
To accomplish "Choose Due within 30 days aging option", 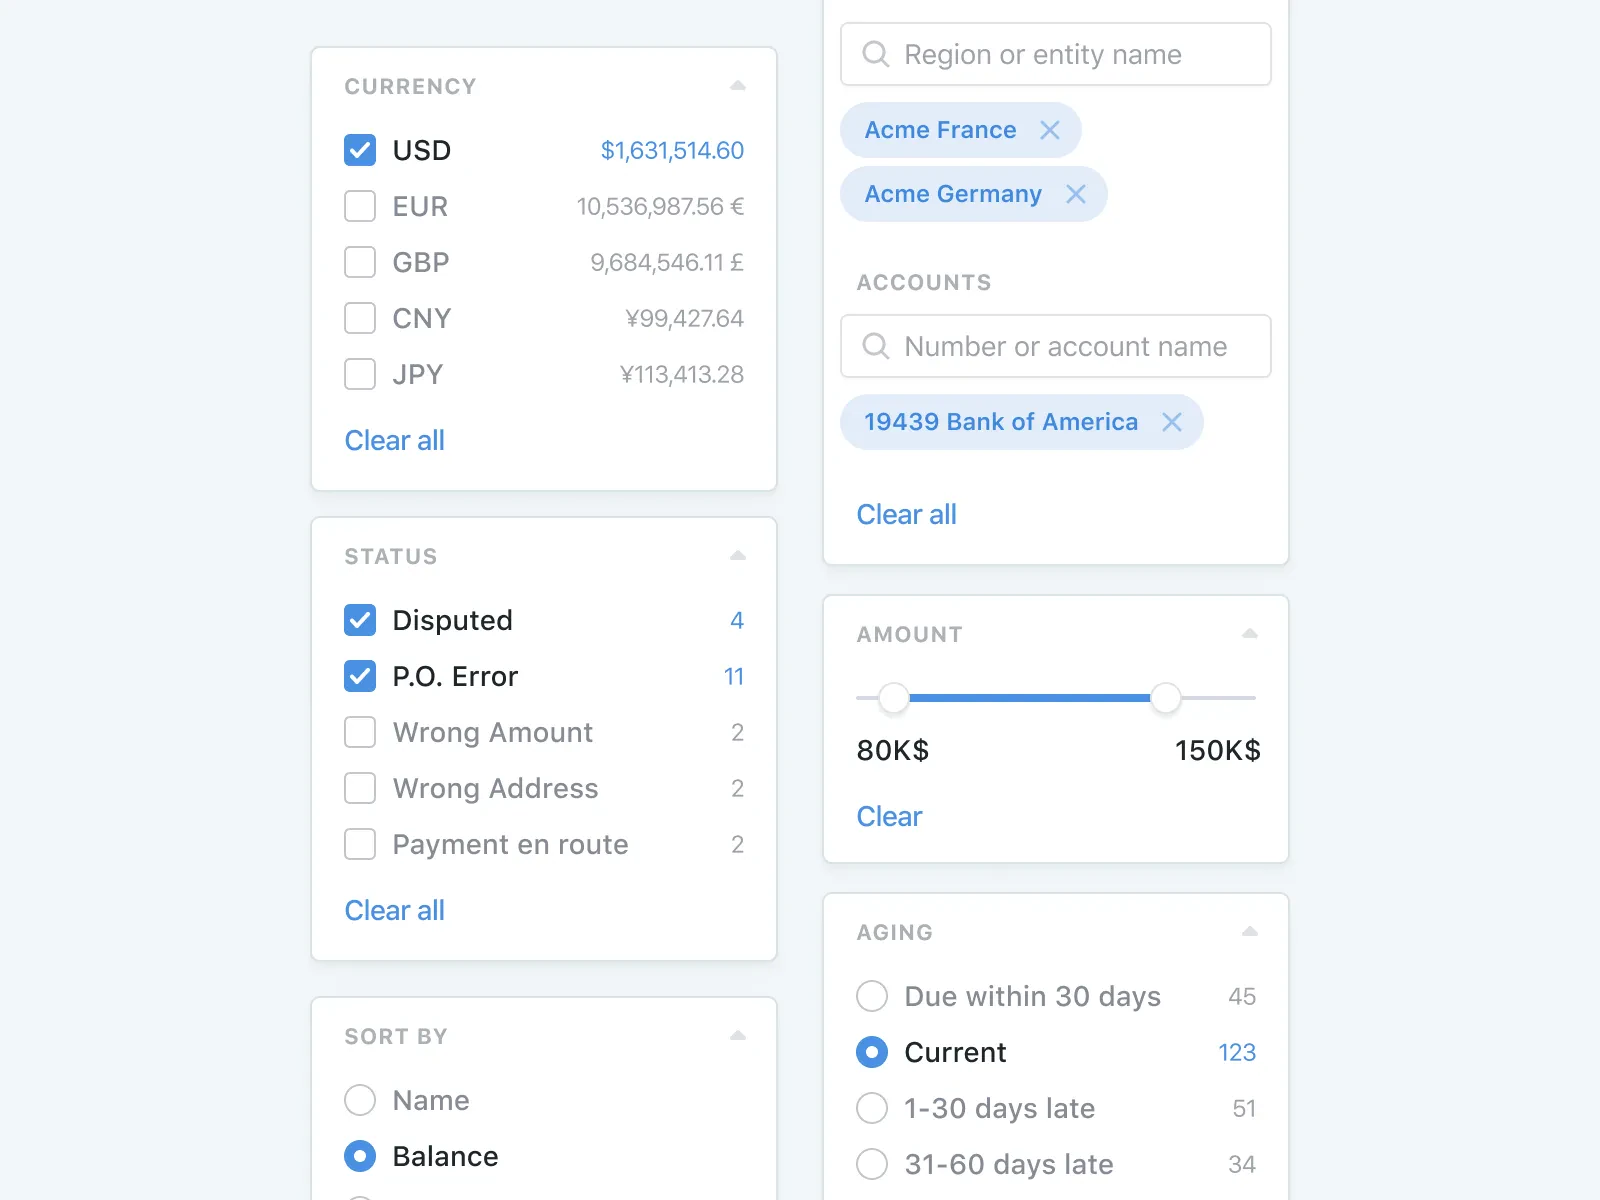I will click(871, 996).
